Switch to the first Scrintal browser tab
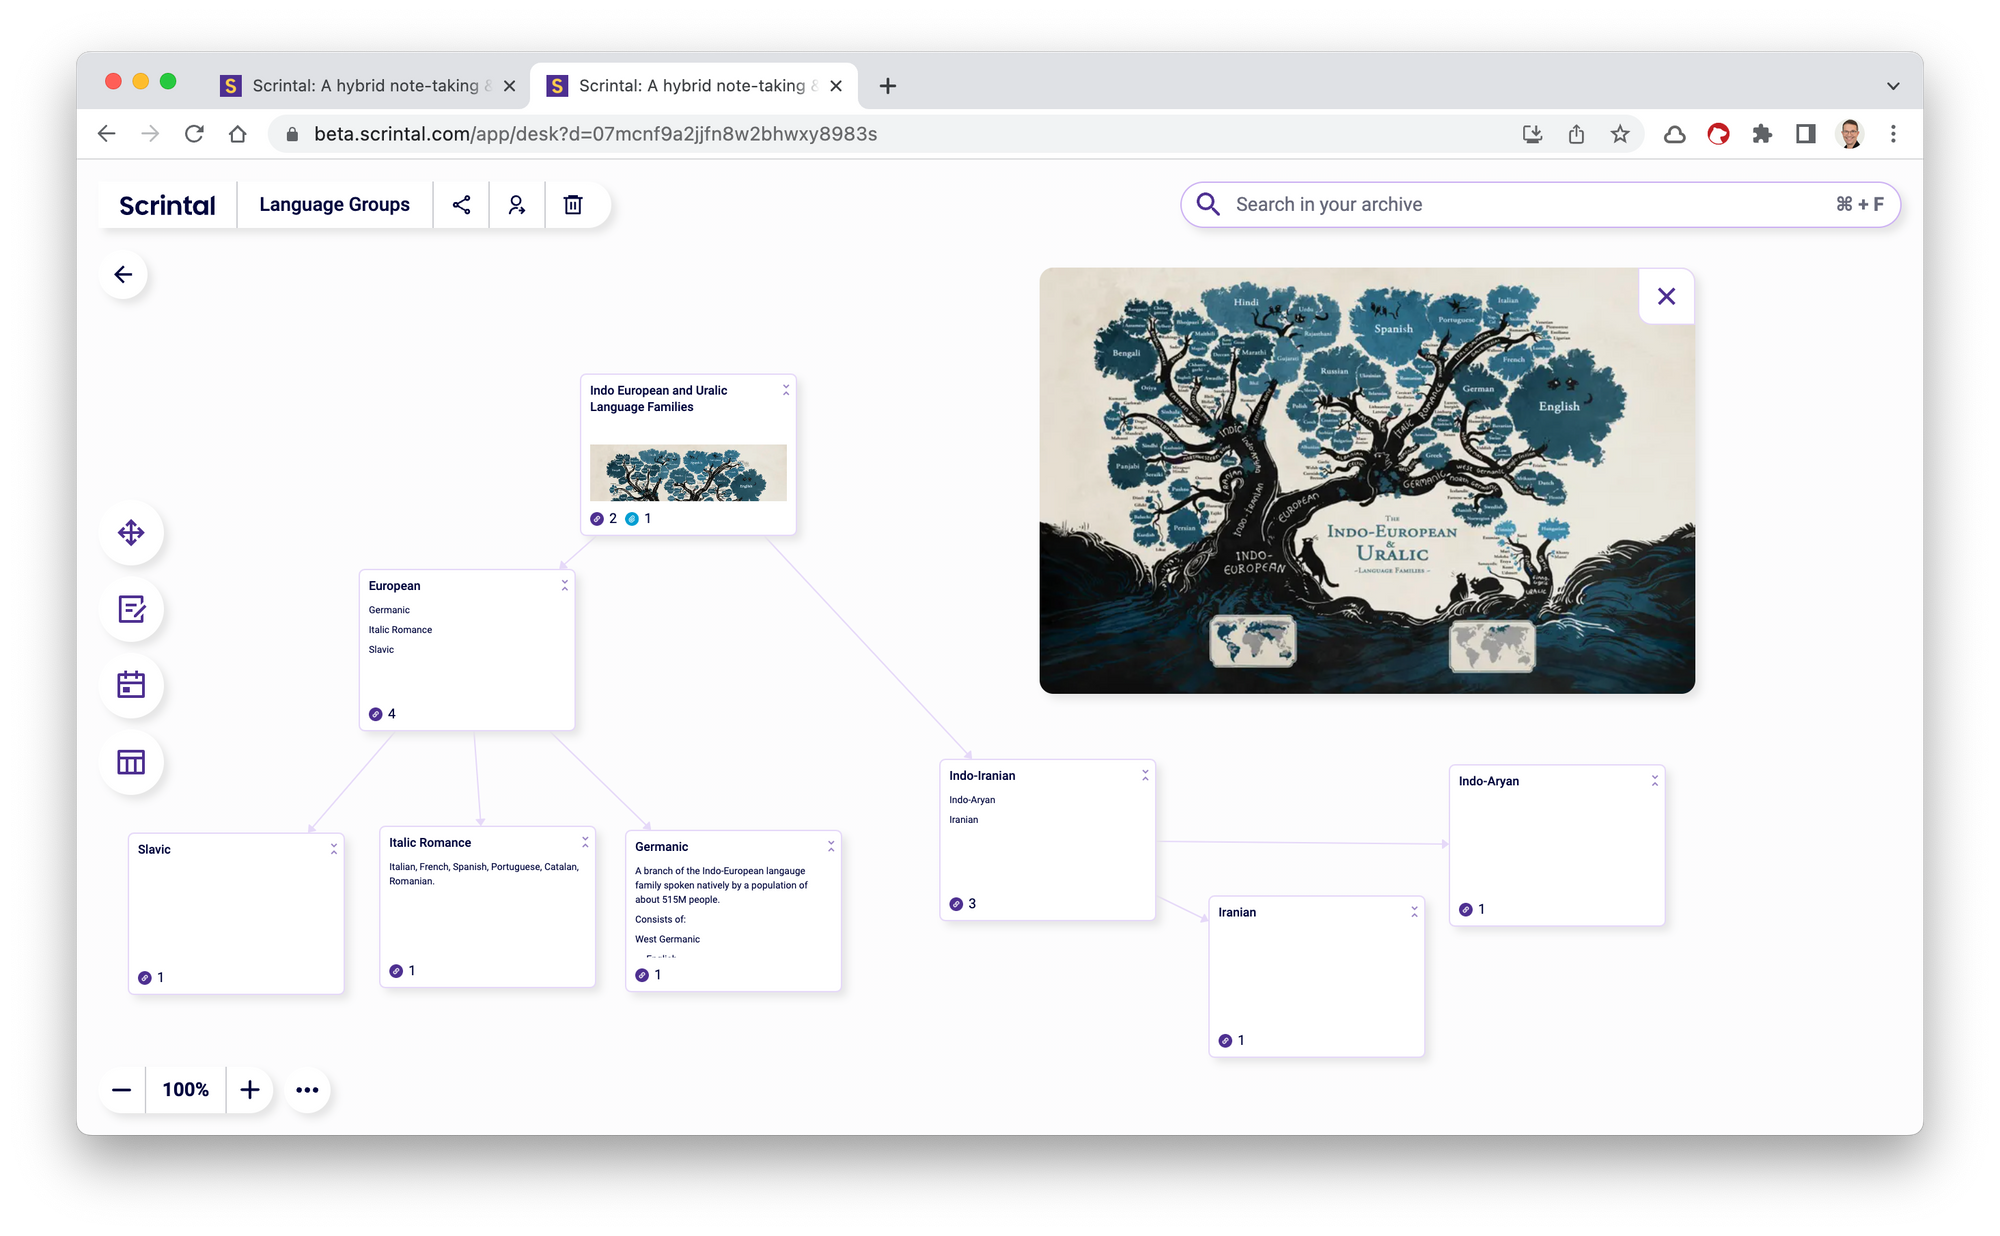Image resolution: width=2000 pixels, height=1236 pixels. point(365,86)
